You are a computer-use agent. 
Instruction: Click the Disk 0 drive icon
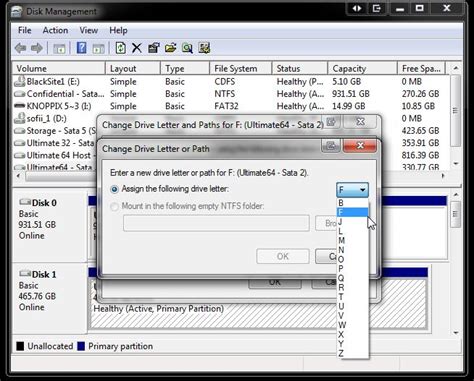click(x=25, y=202)
